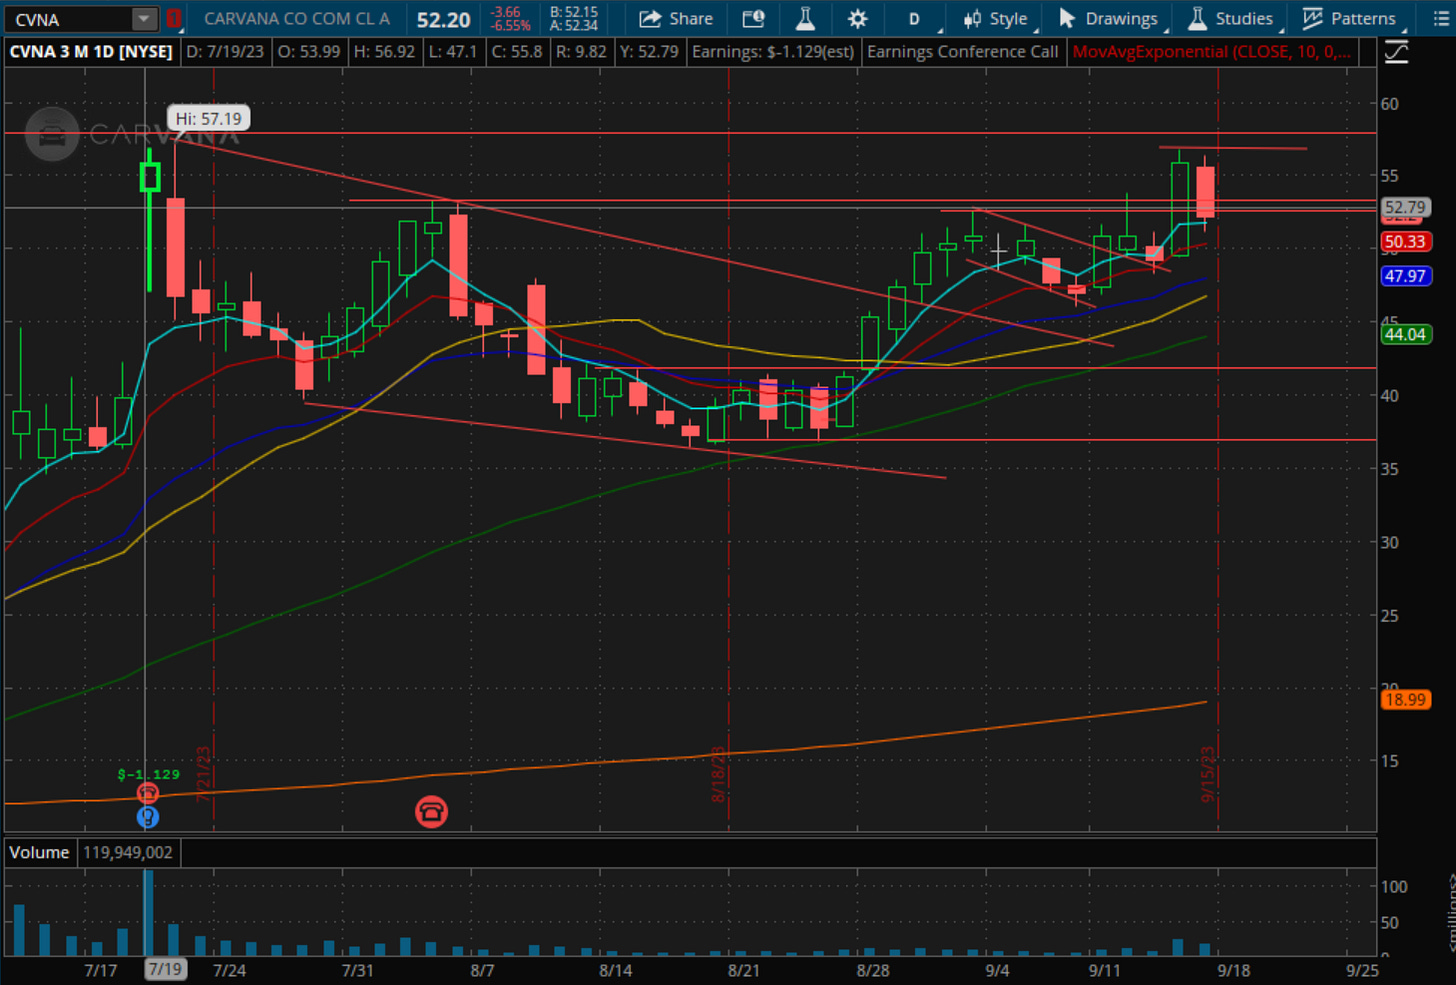Click the MovAvgExponential study label
This screenshot has height=985, width=1456.
coord(1212,51)
